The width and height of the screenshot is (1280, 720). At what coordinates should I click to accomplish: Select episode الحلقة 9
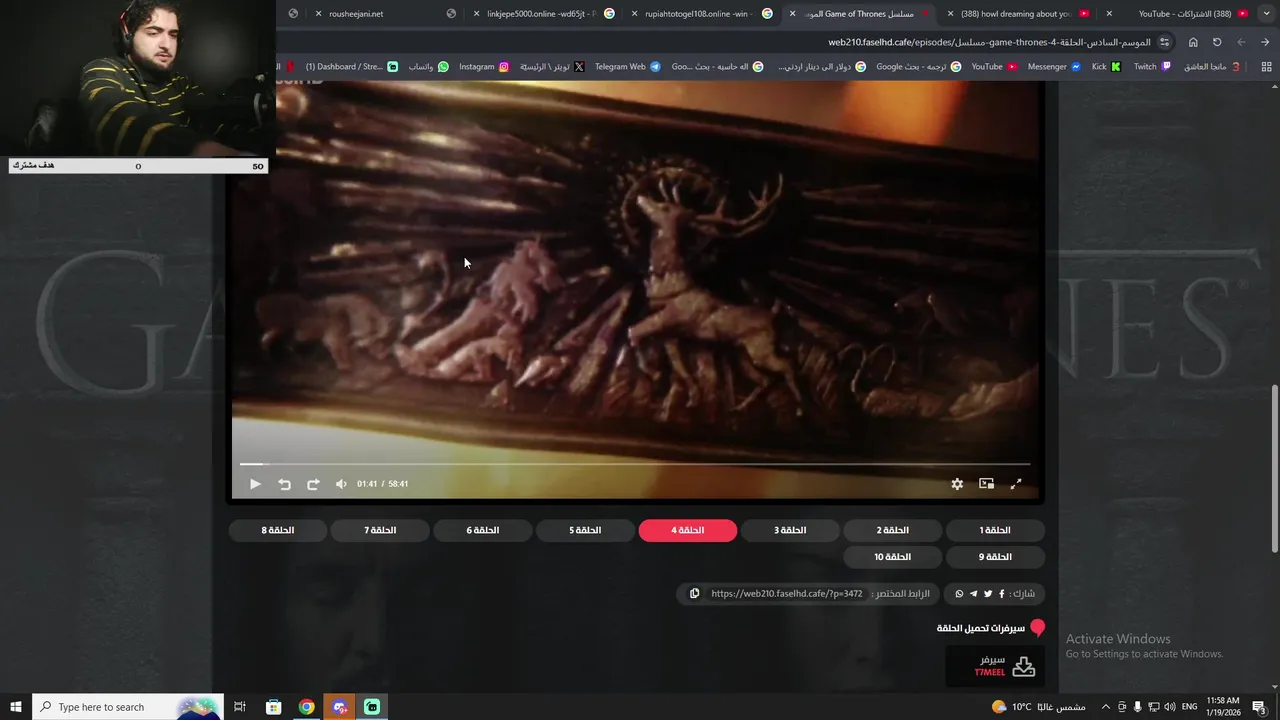pos(995,557)
